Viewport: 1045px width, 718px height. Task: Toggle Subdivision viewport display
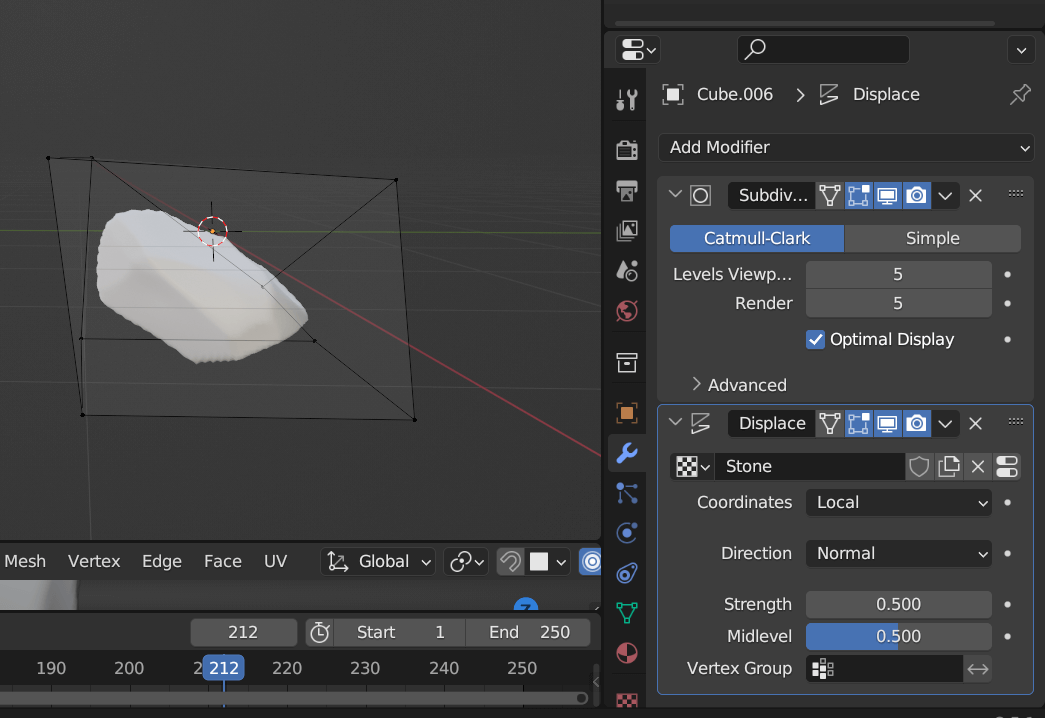887,195
